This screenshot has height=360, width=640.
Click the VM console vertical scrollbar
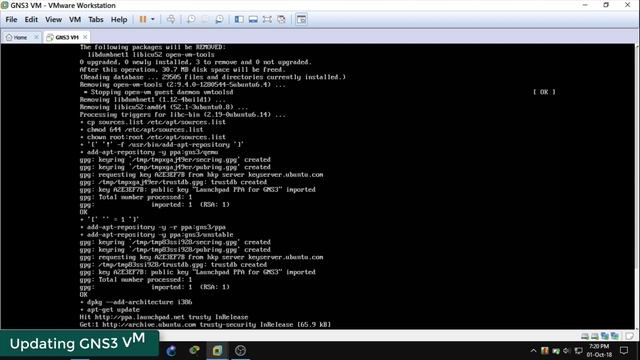(637, 186)
